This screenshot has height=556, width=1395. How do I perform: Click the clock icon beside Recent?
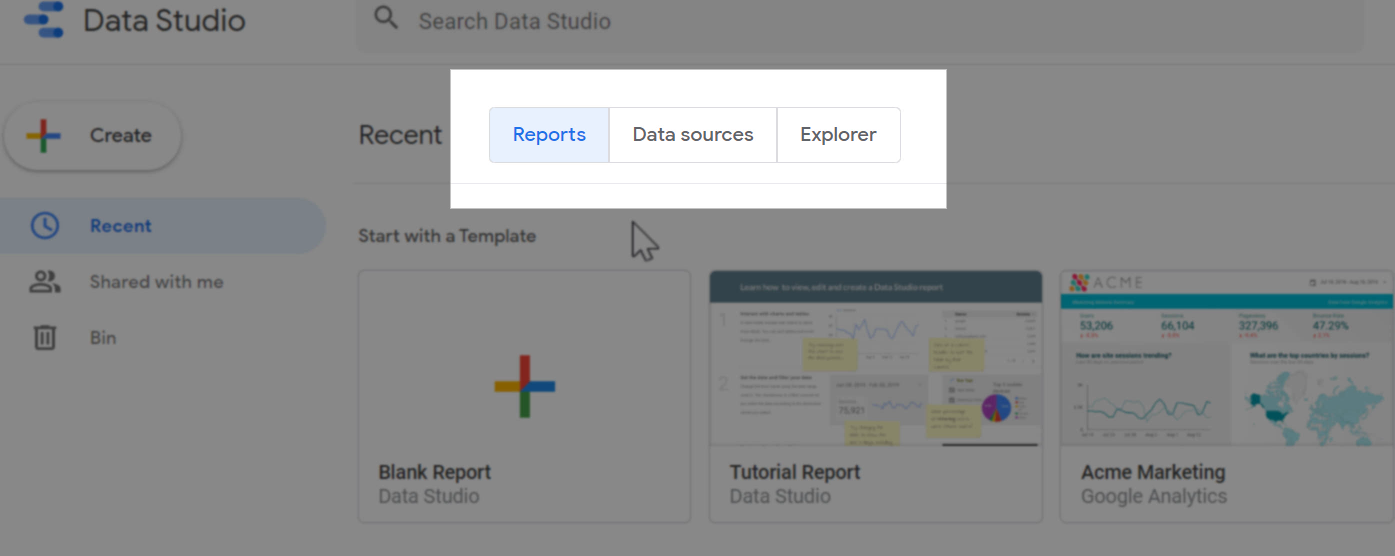pyautogui.click(x=45, y=226)
